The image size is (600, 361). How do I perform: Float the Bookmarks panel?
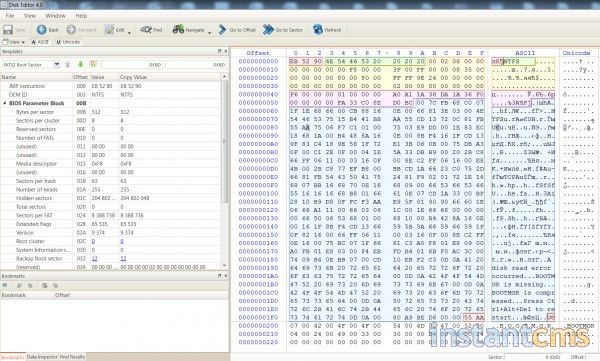click(x=219, y=276)
